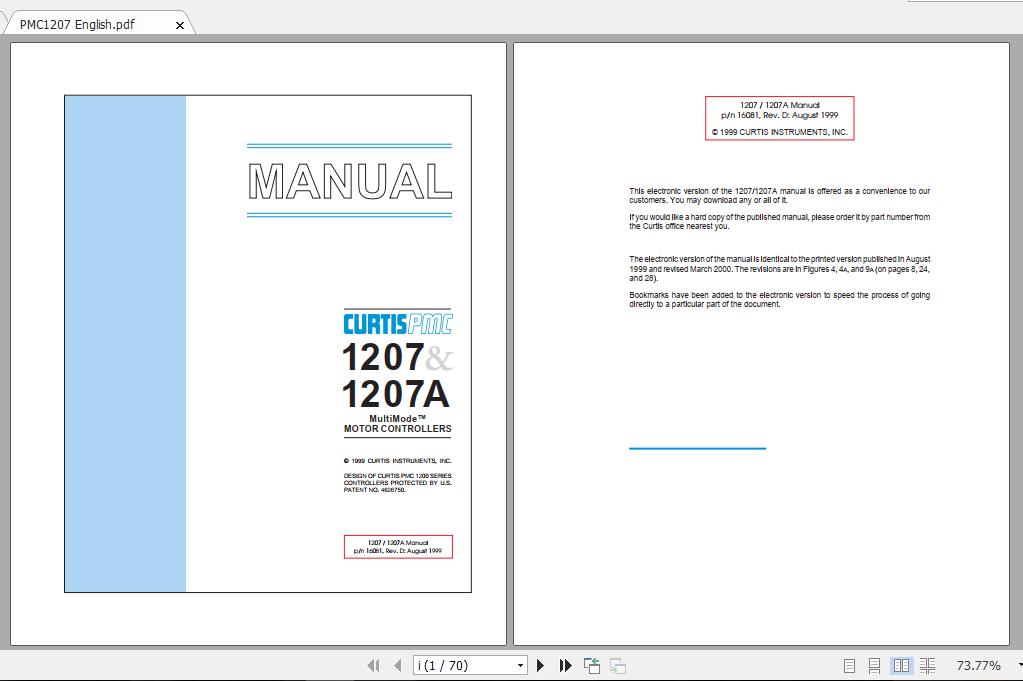The width and height of the screenshot is (1023, 681).
Task: Go back to the previous view
Action: tap(592, 665)
